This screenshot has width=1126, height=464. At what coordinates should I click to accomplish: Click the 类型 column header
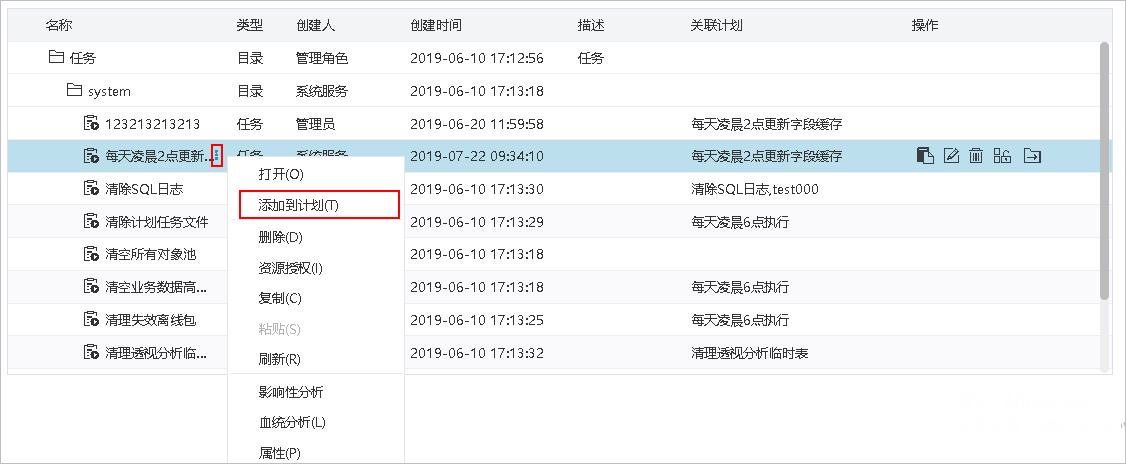(x=250, y=25)
